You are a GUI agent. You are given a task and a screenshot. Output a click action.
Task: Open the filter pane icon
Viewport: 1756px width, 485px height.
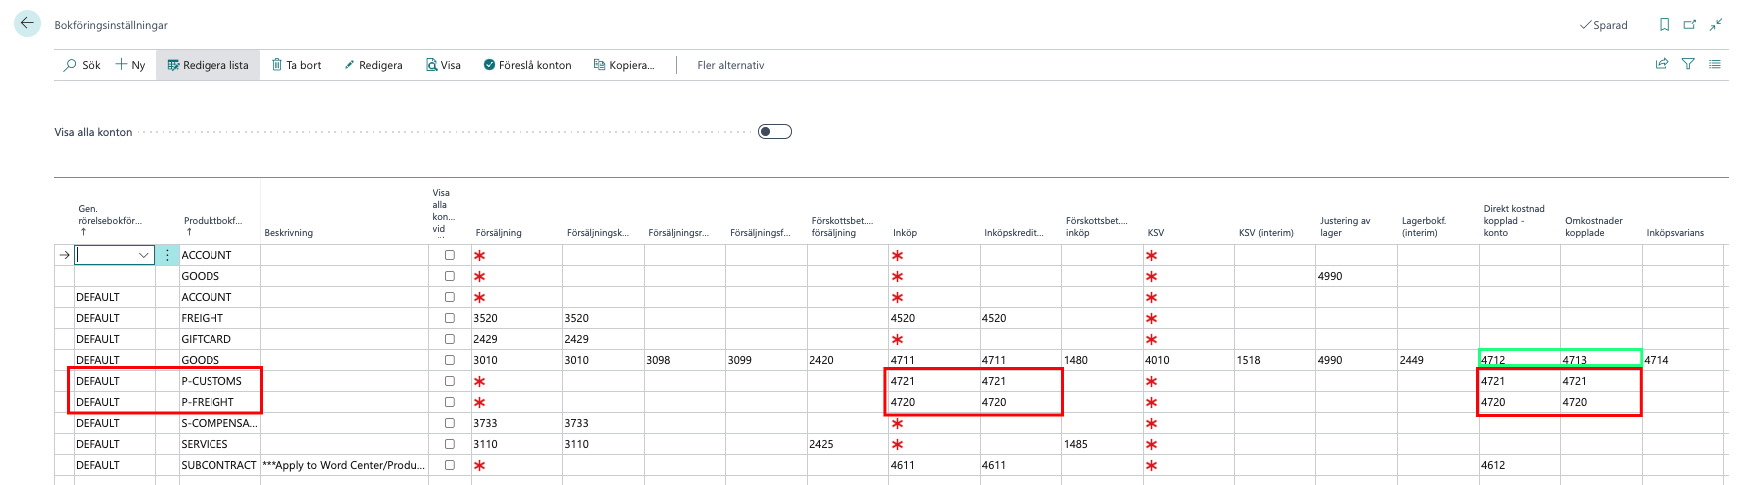tap(1688, 64)
